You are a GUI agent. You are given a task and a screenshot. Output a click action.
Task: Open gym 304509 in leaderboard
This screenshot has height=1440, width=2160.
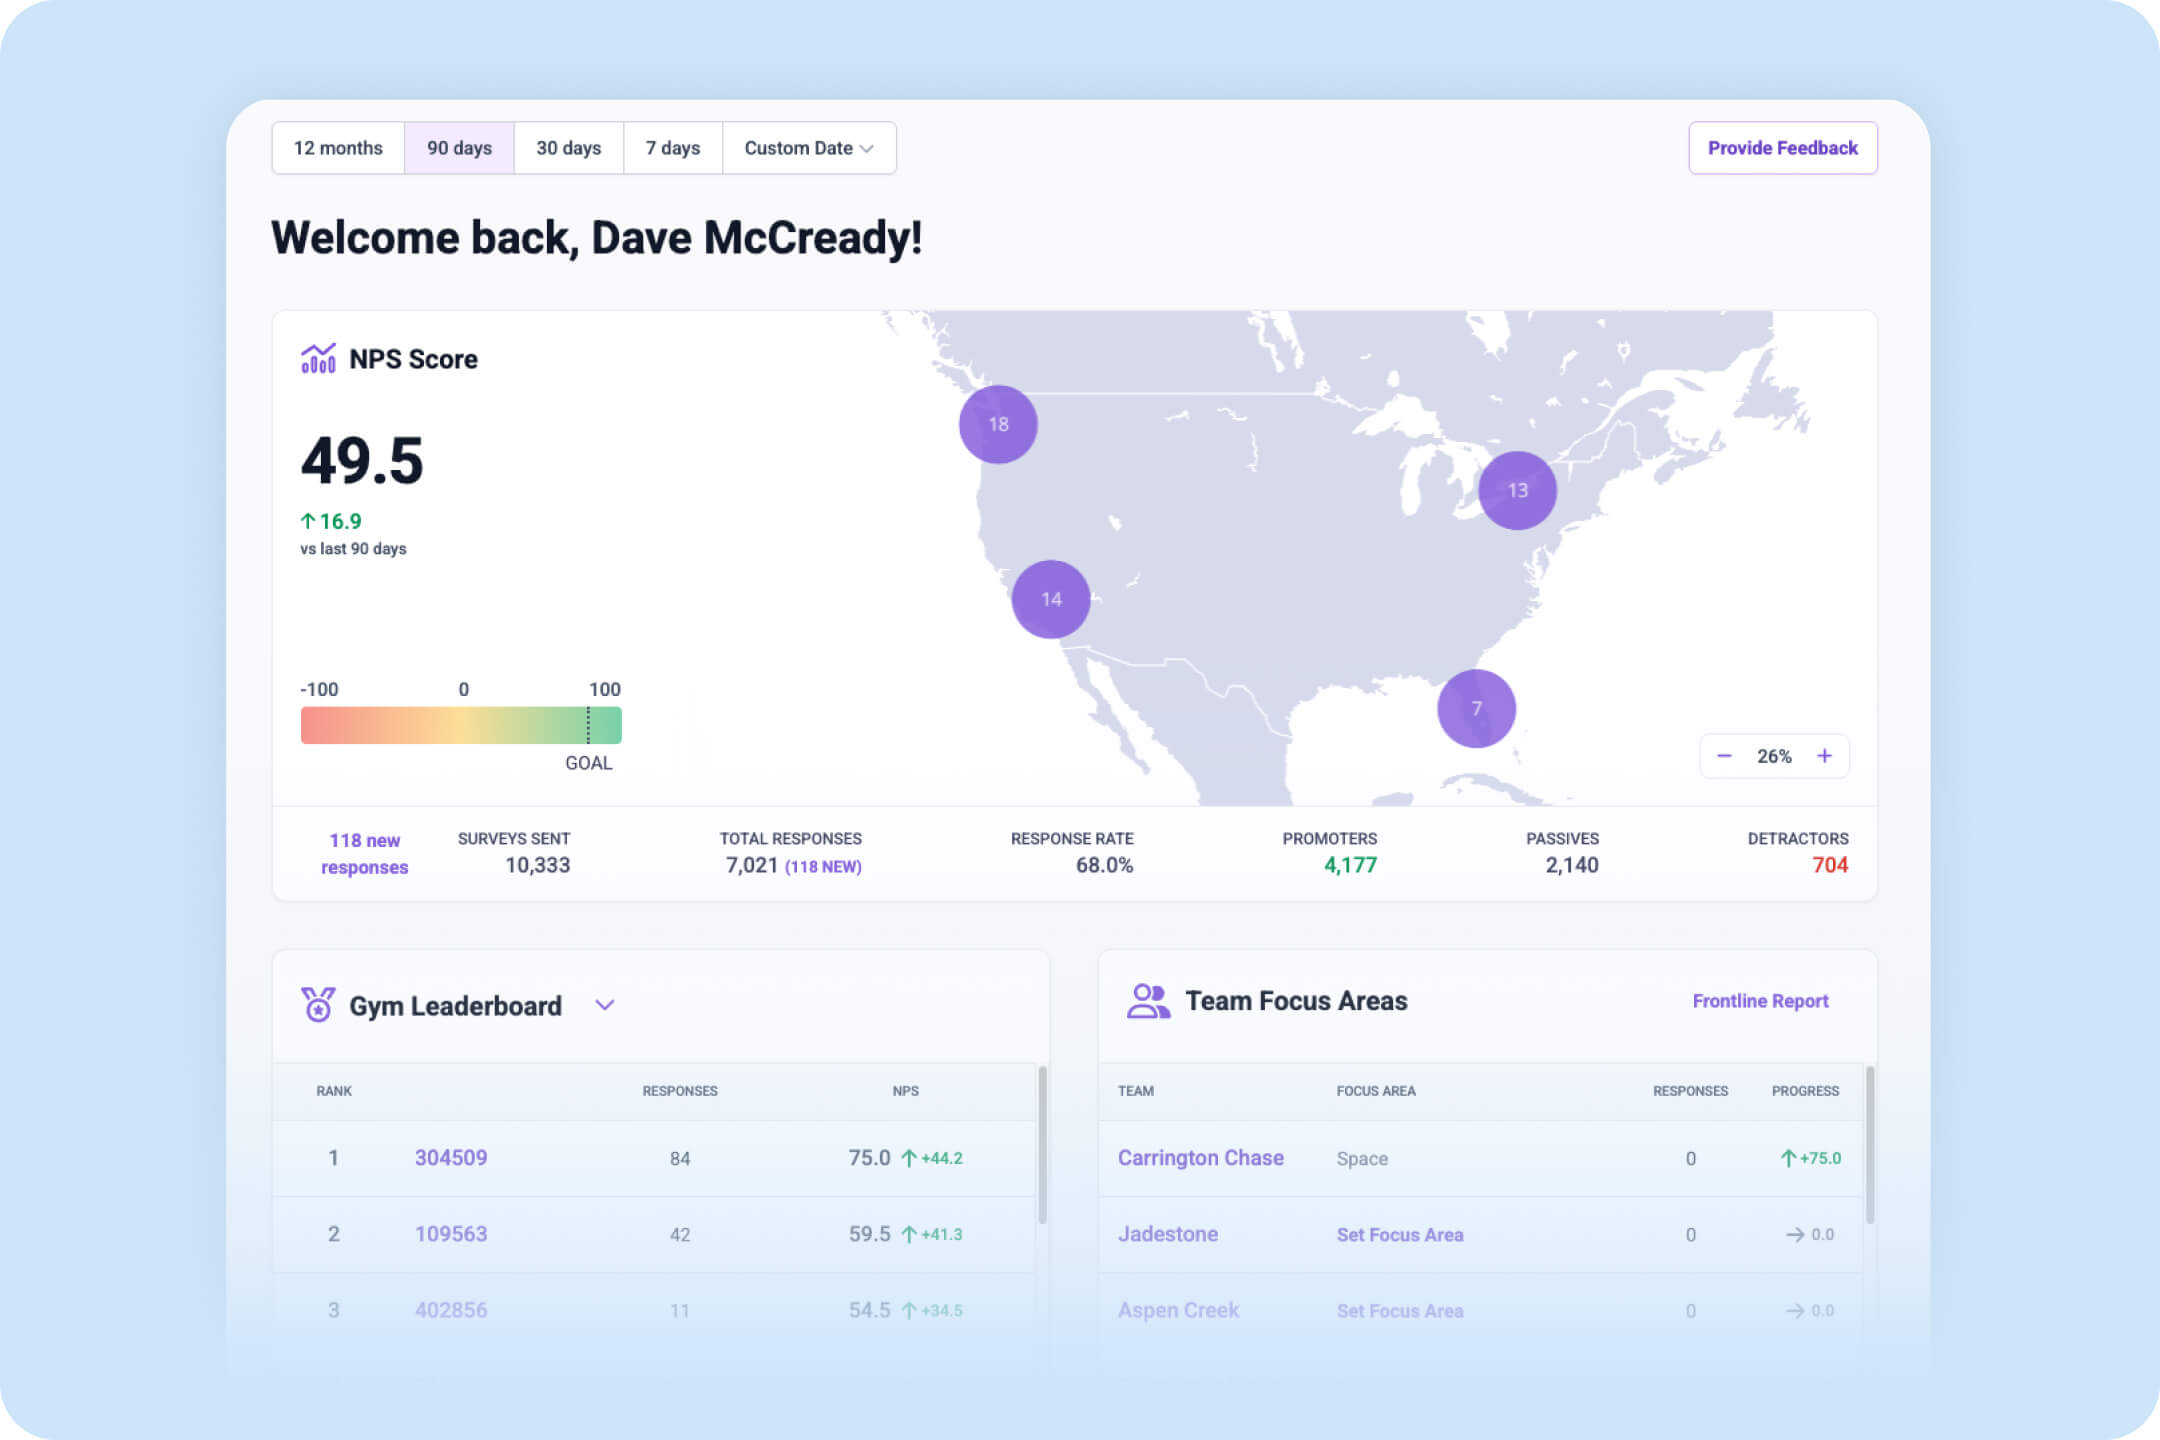point(451,1158)
